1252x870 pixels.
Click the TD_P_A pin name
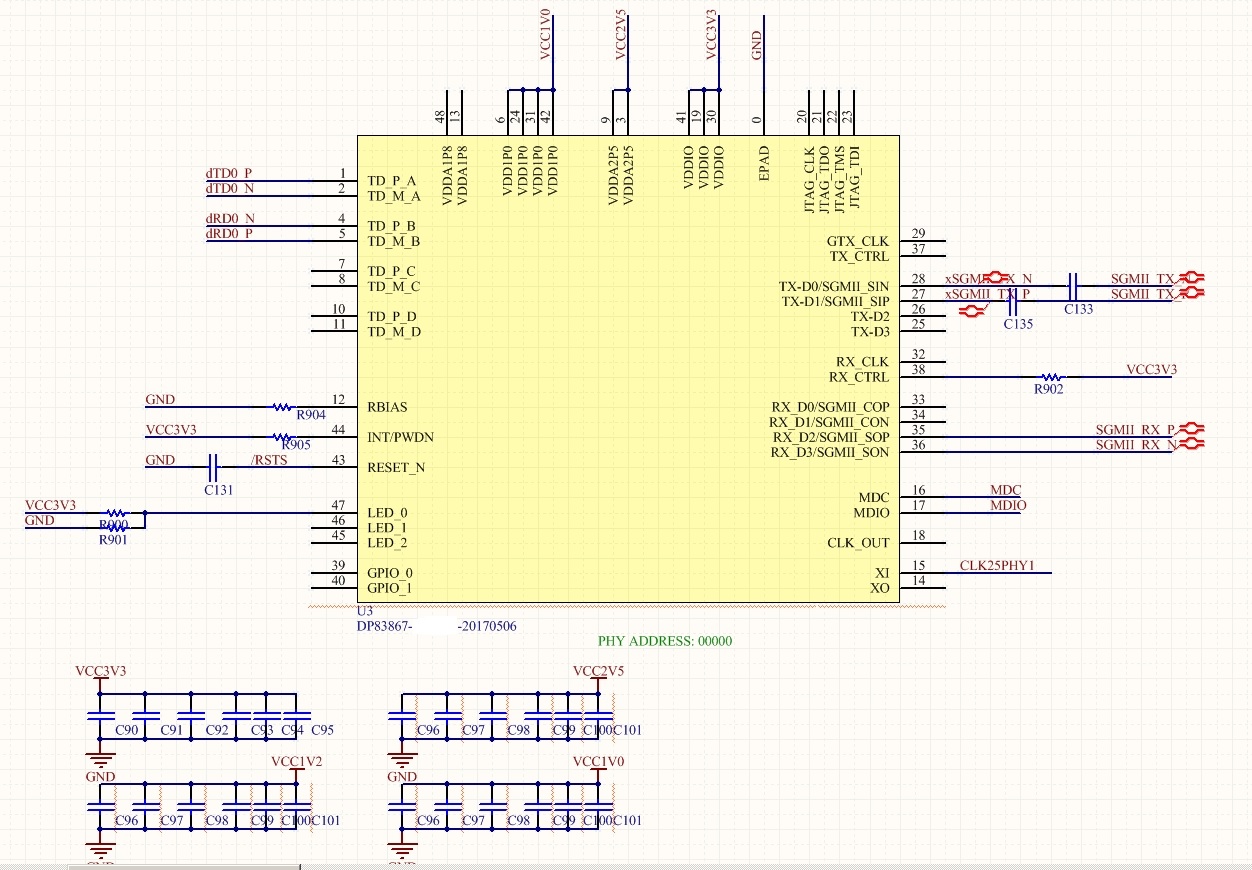394,182
